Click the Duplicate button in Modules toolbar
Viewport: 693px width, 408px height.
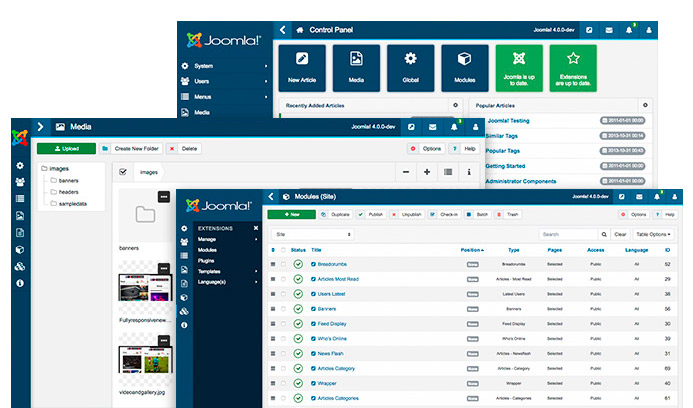coord(335,214)
